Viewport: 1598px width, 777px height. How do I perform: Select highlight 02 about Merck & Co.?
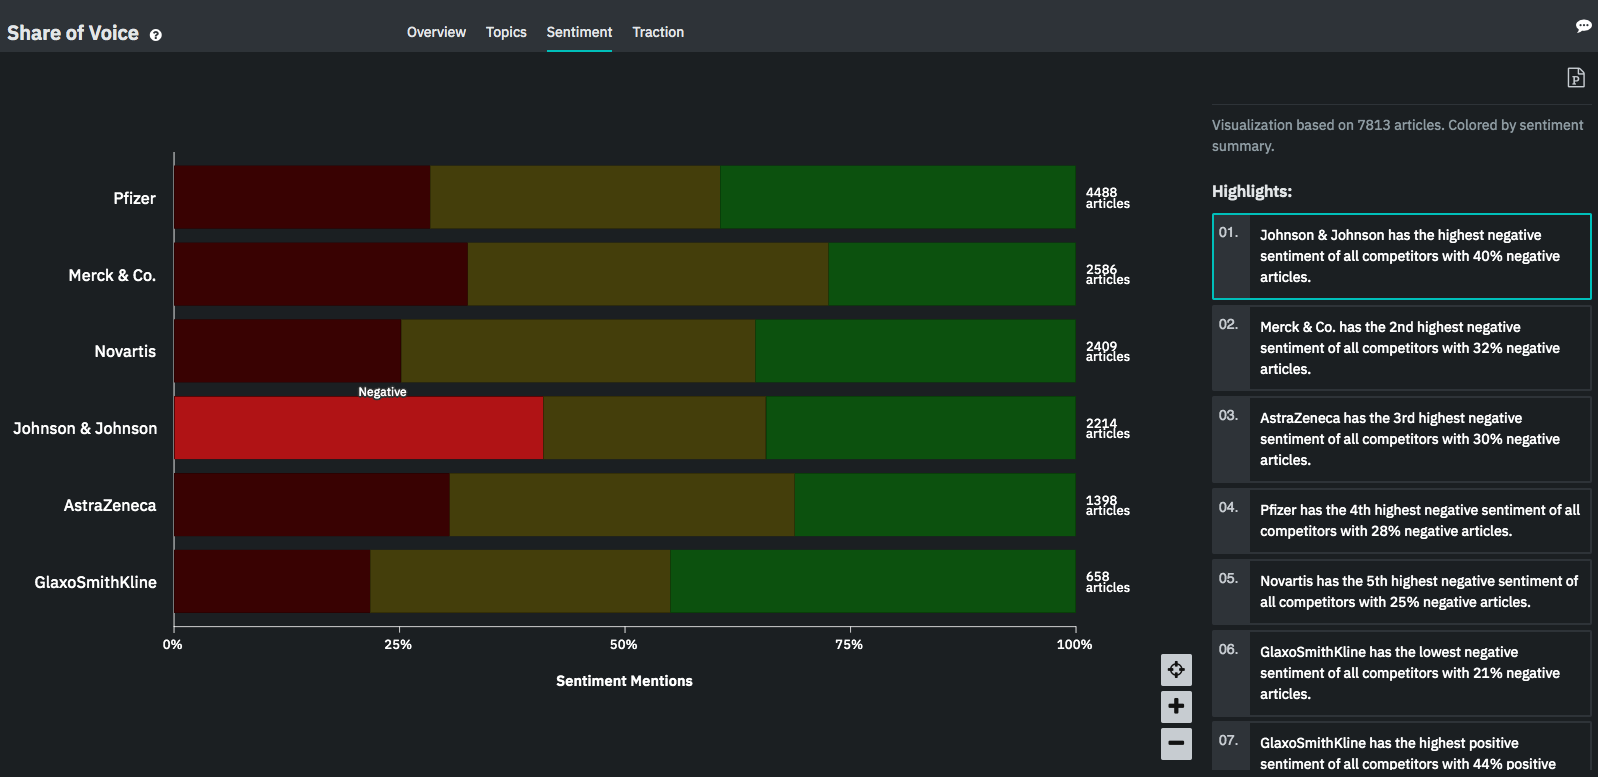(x=1401, y=348)
